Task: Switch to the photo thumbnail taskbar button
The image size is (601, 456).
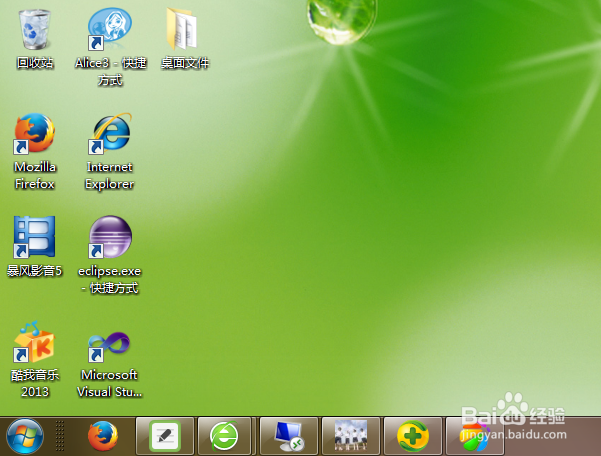Action: [351, 436]
